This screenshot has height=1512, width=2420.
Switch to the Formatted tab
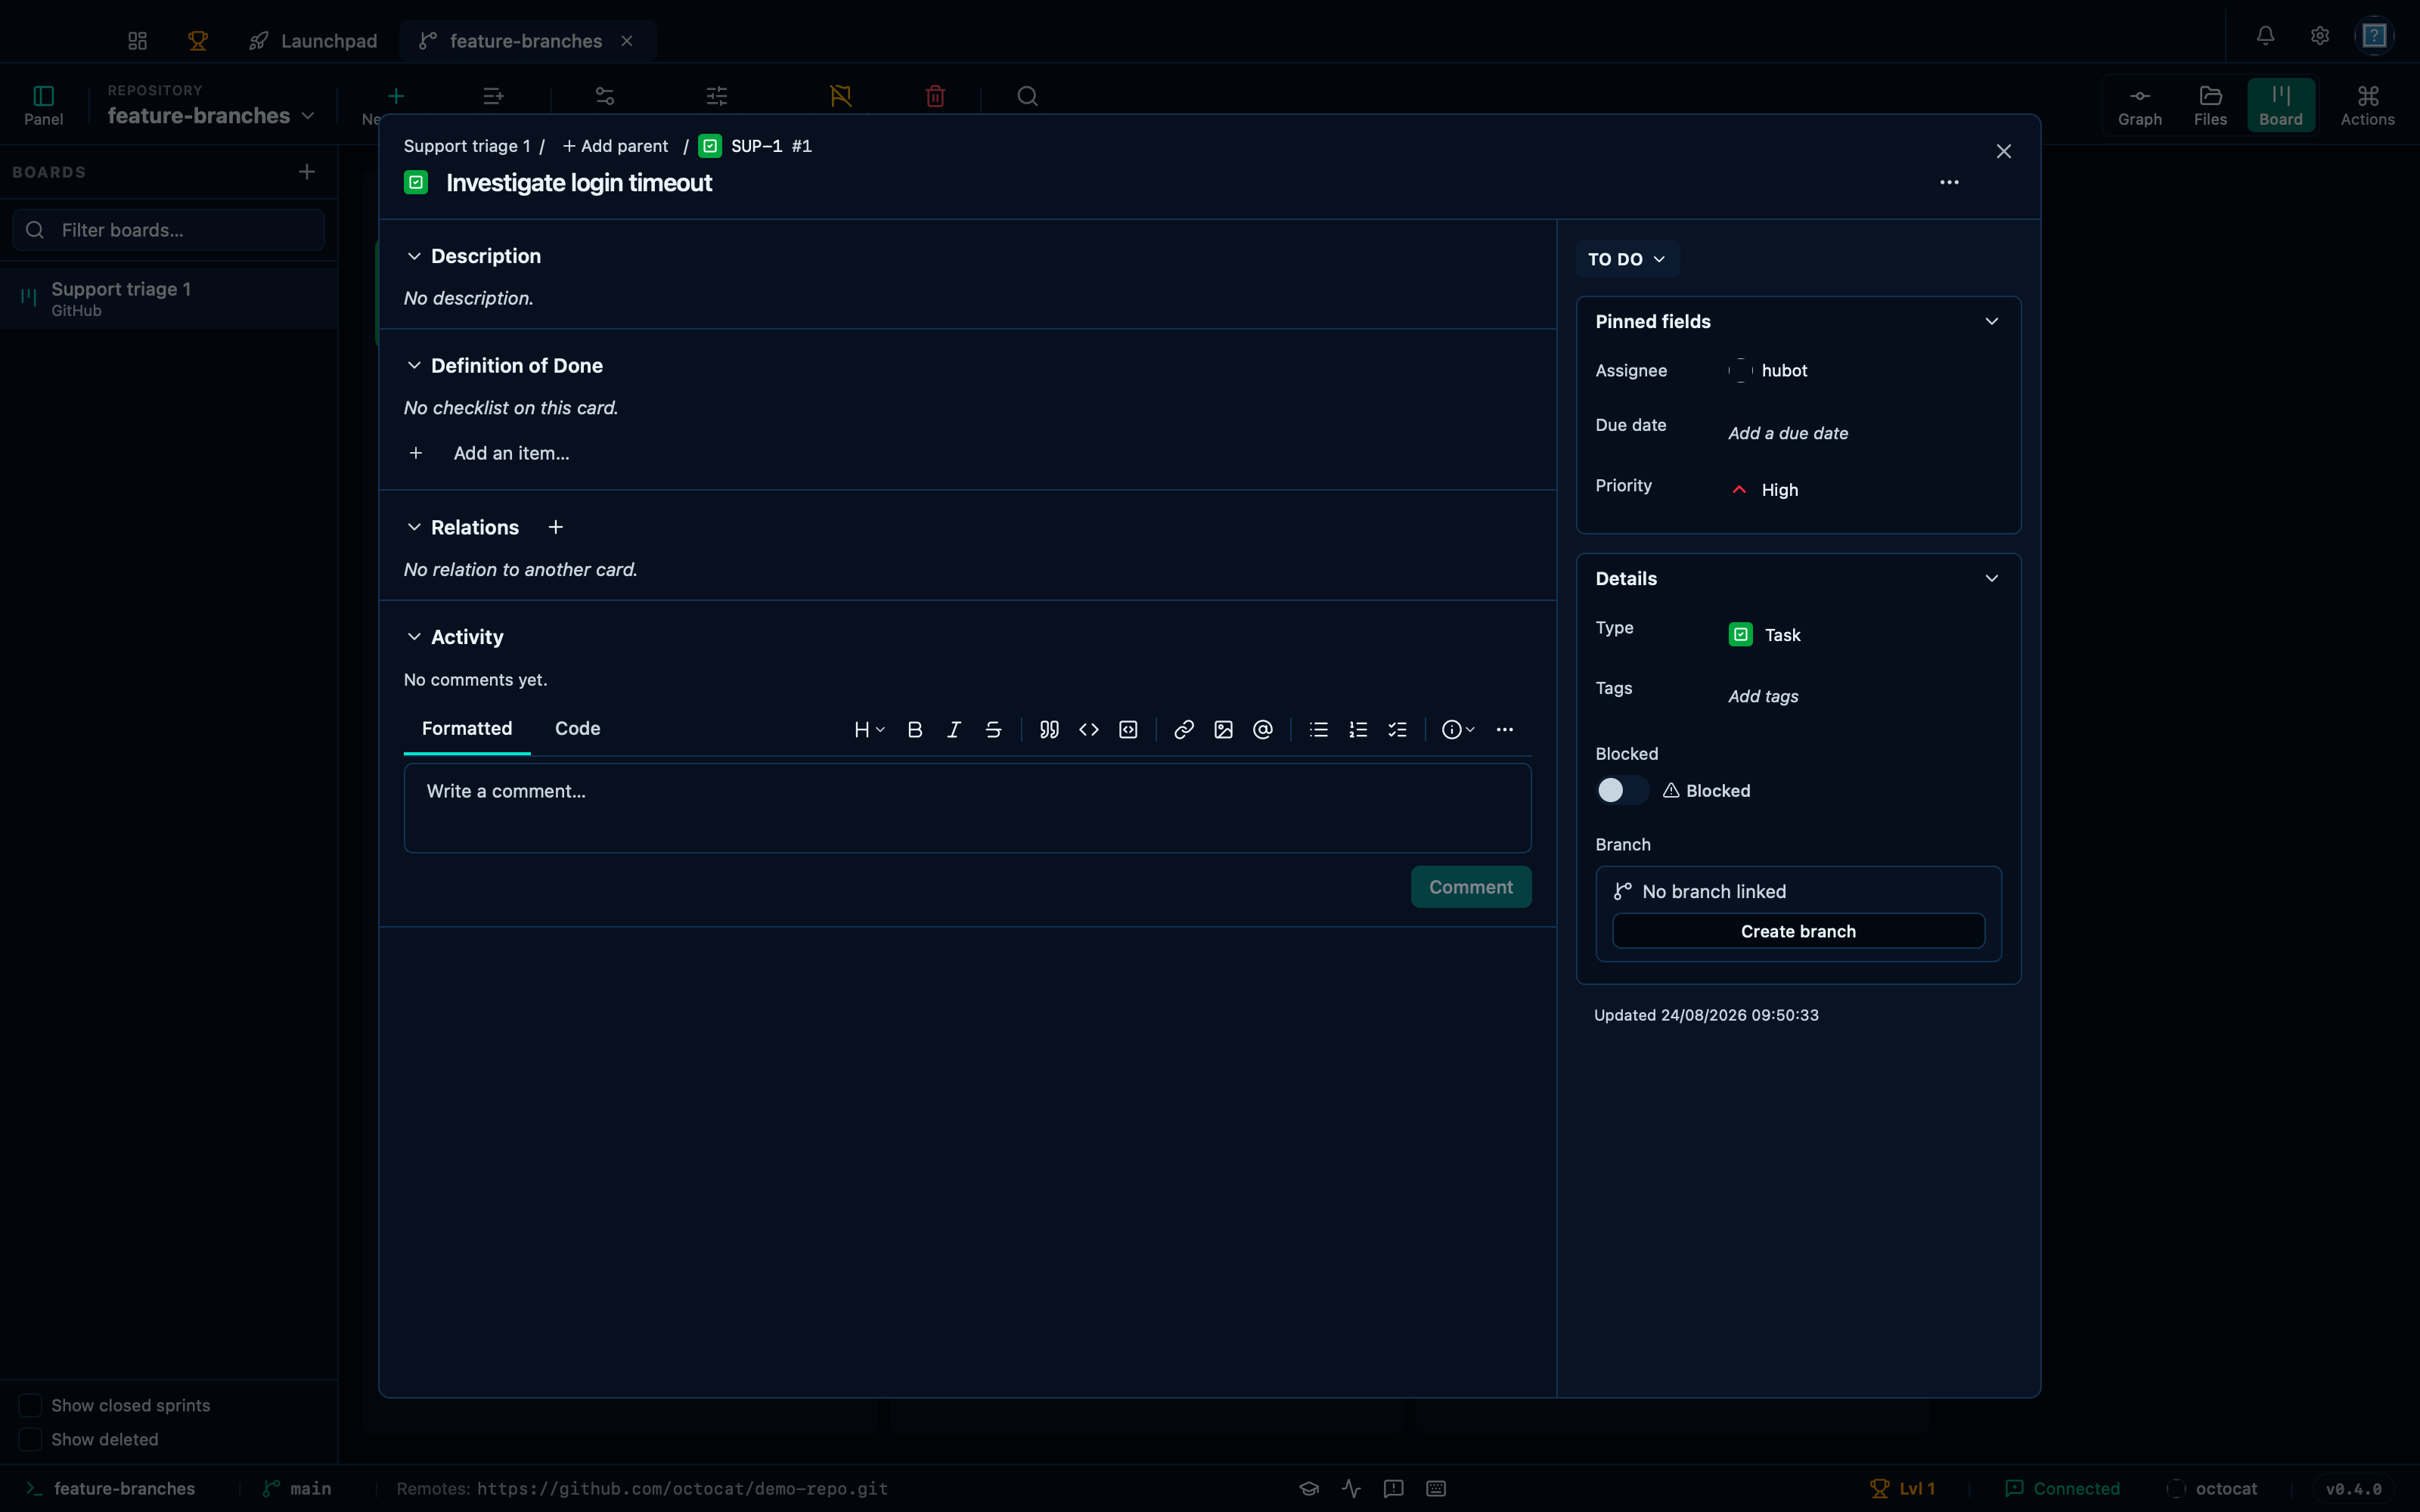pos(467,729)
